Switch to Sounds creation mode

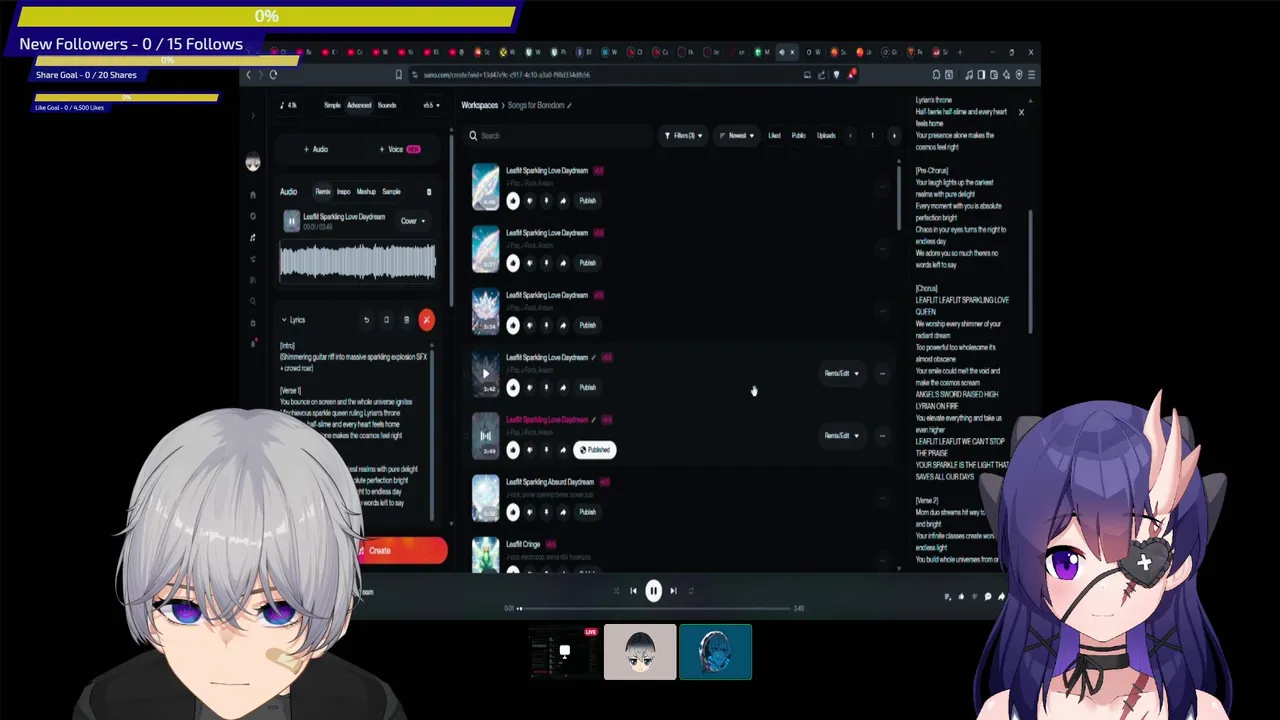pyautogui.click(x=387, y=105)
